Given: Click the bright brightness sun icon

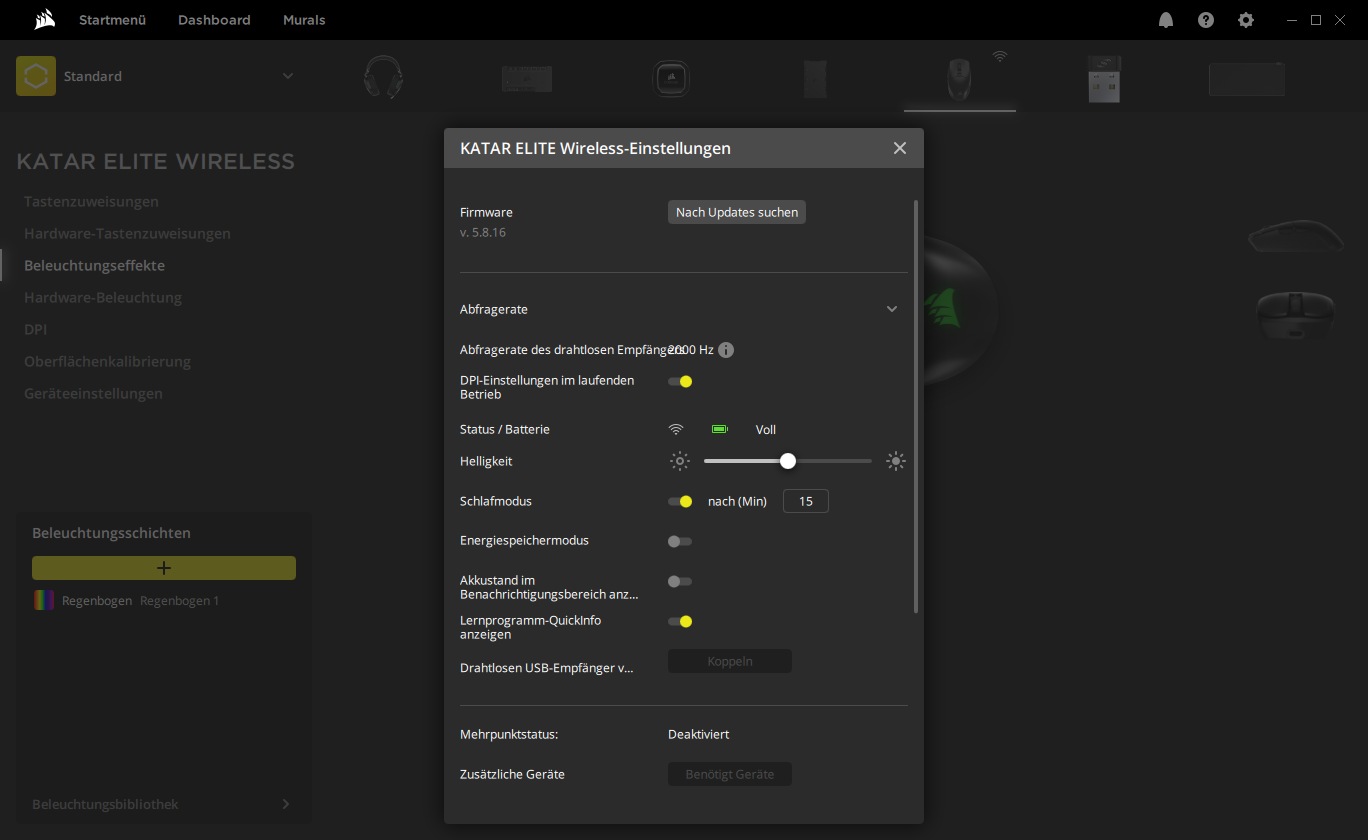Looking at the screenshot, I should [896, 461].
